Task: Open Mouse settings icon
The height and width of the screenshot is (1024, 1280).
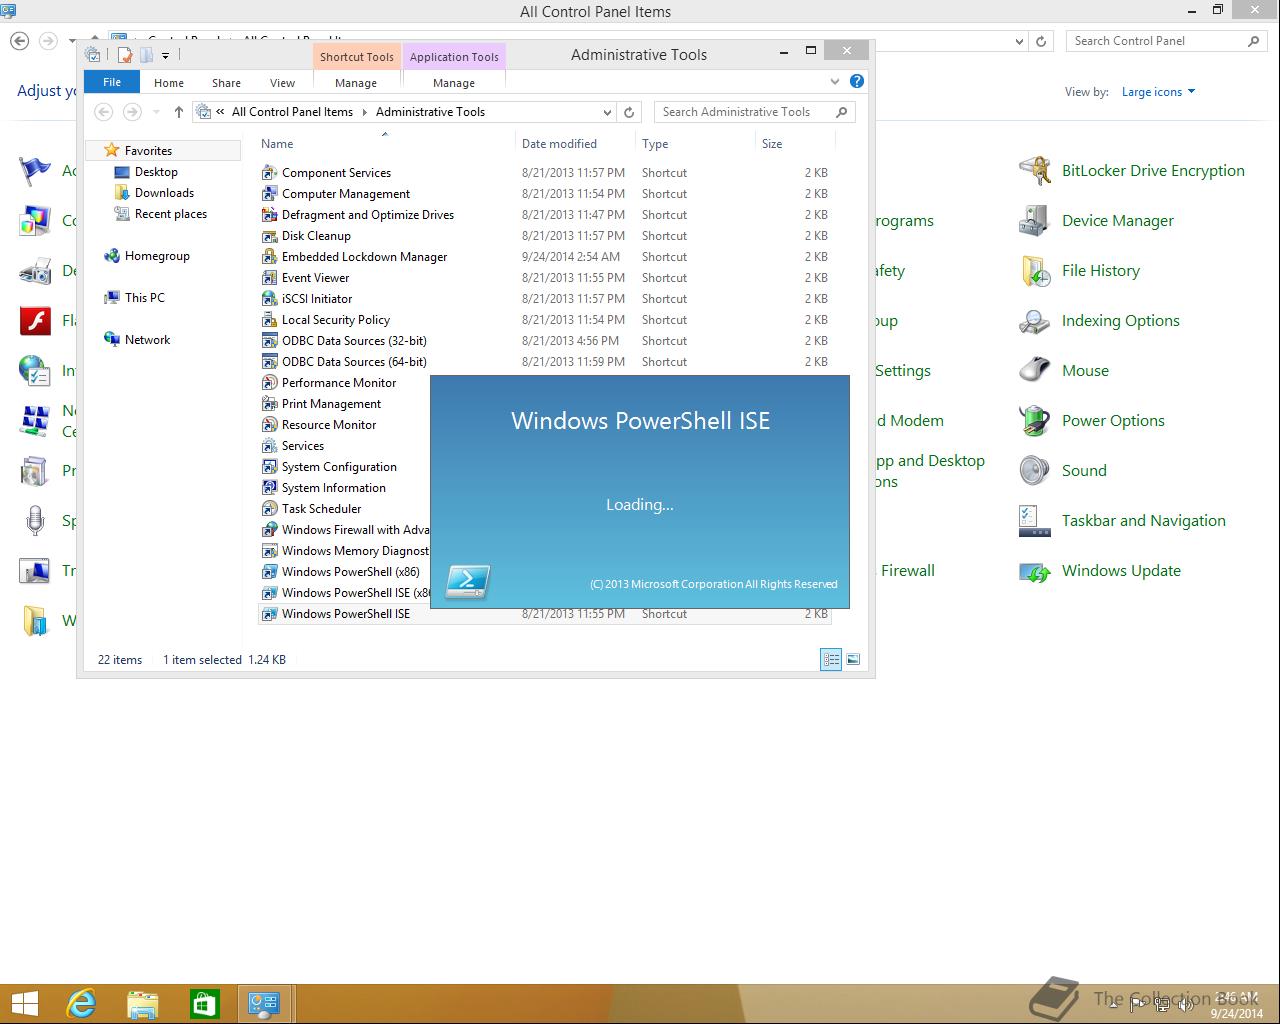Action: [1035, 371]
